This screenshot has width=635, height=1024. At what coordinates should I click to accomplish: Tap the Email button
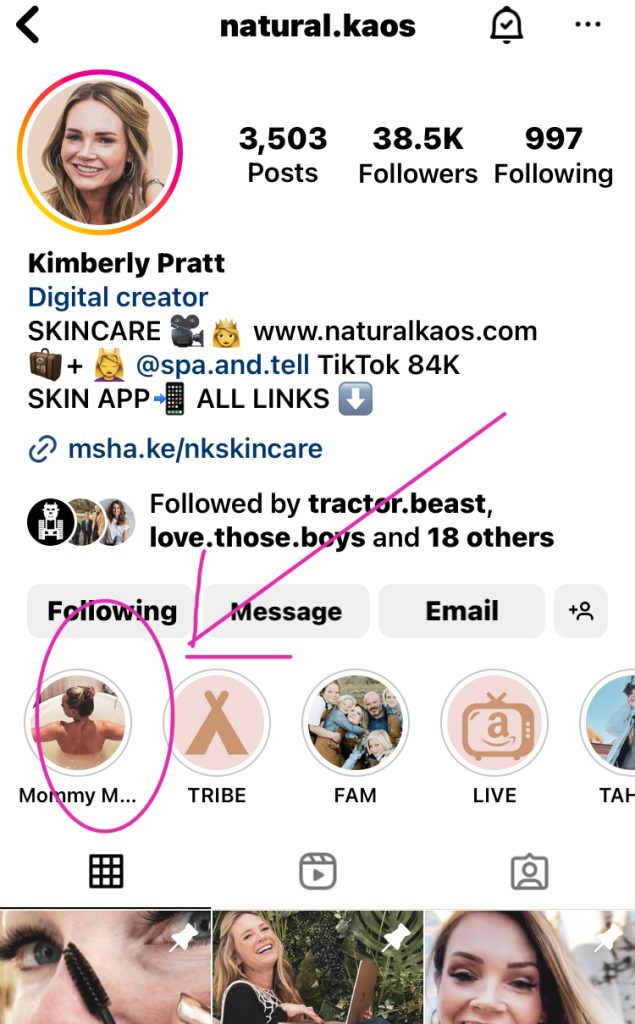[462, 611]
